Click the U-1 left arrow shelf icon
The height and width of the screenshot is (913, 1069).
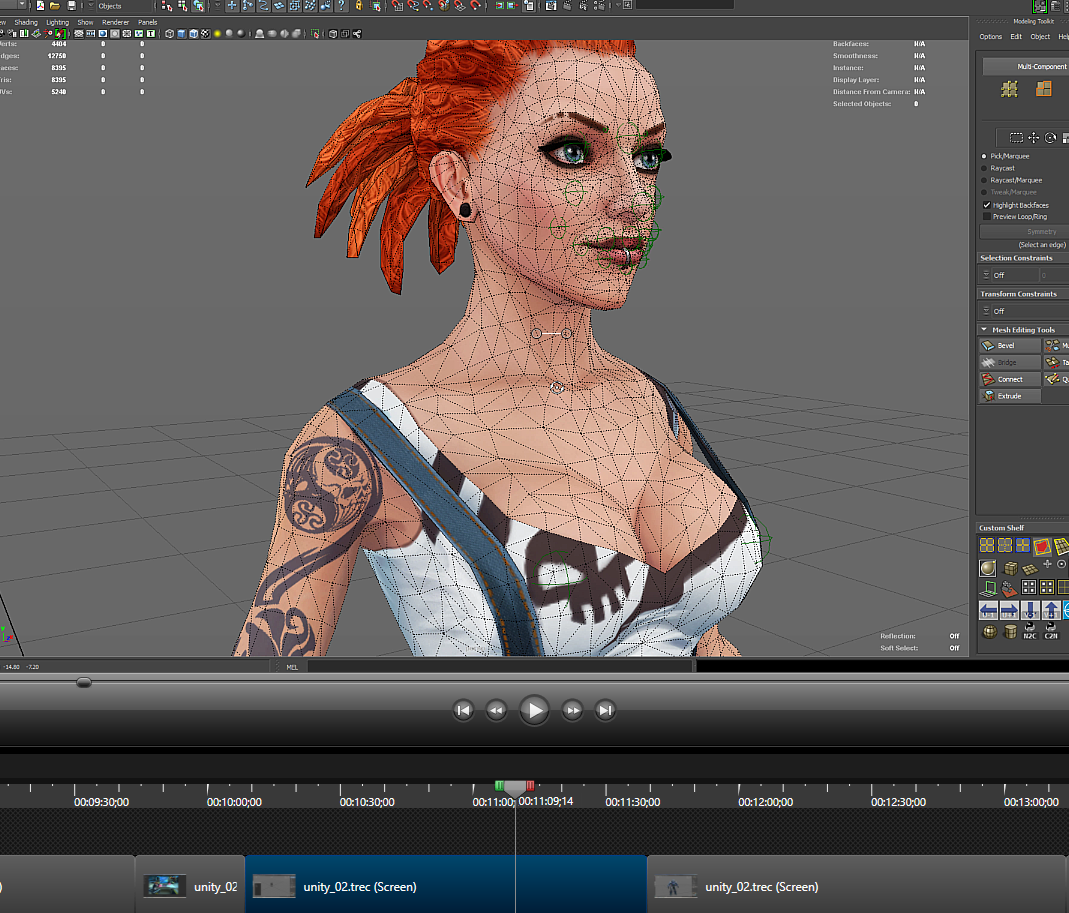(x=988, y=610)
